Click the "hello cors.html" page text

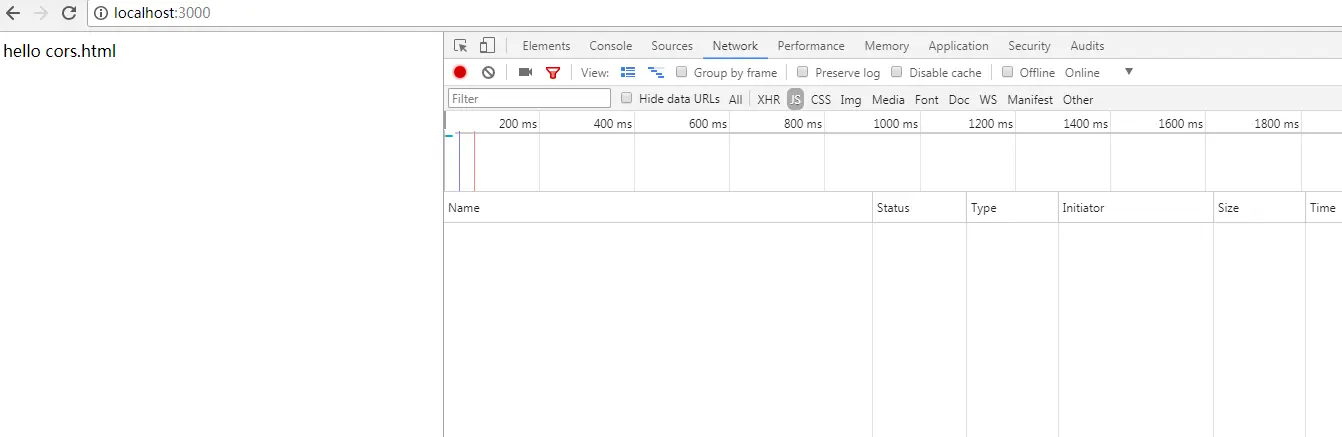pos(60,51)
